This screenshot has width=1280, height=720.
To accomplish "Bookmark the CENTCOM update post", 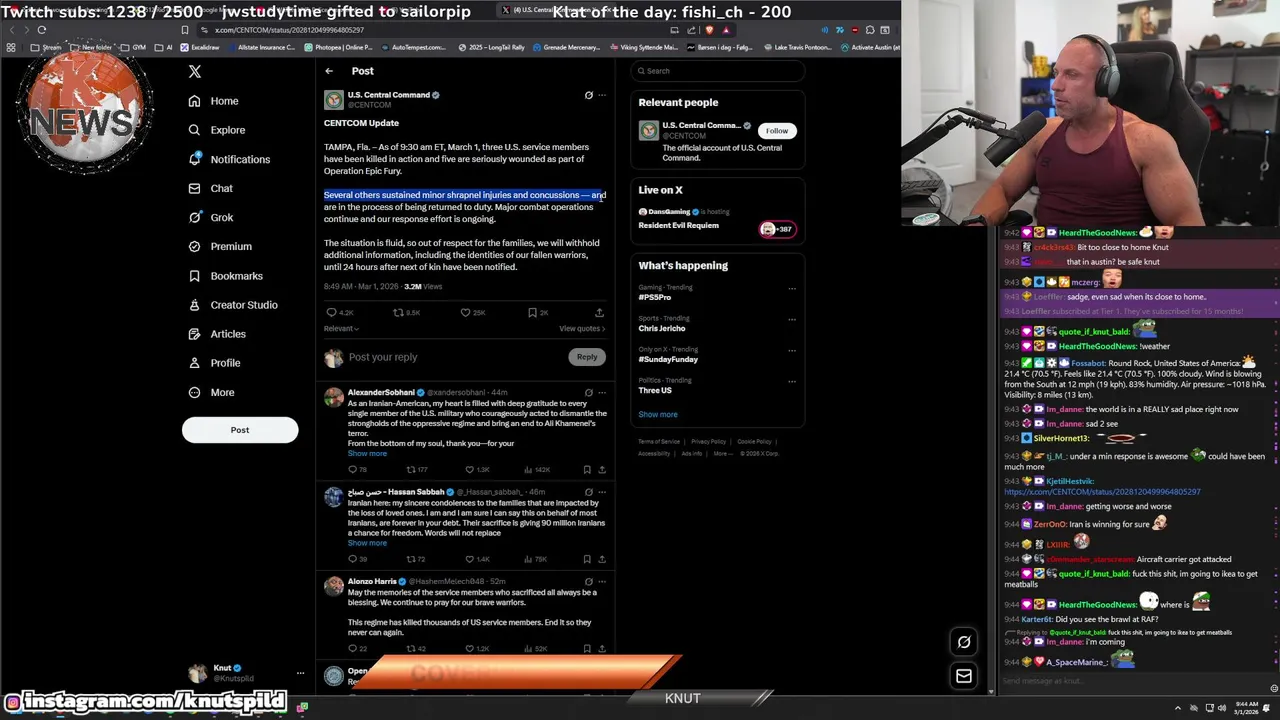I will click(x=532, y=313).
